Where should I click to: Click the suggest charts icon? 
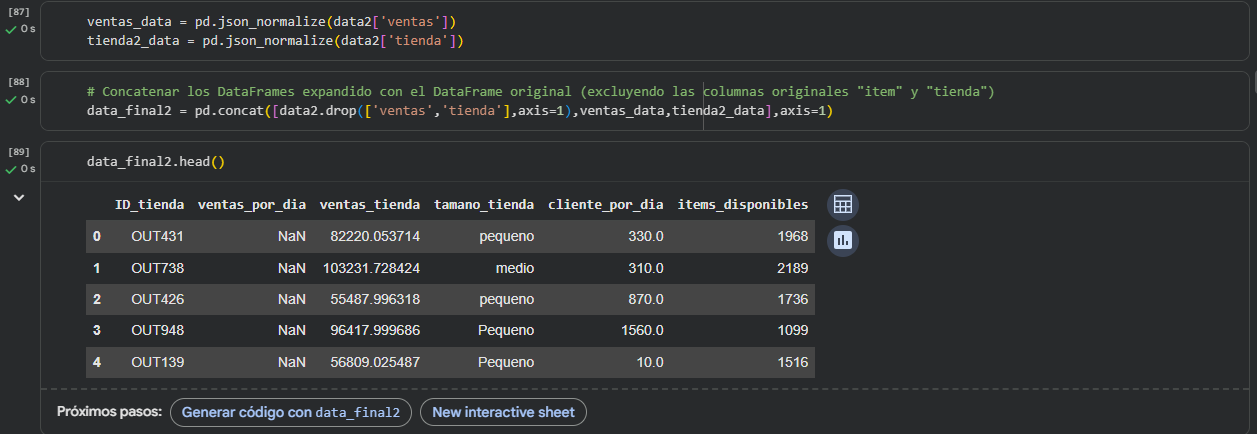842,240
